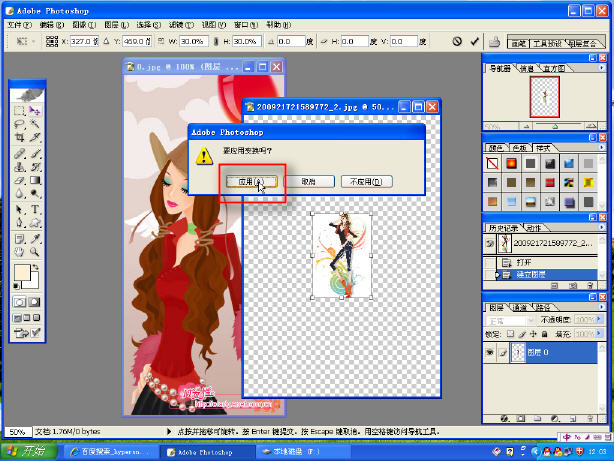The width and height of the screenshot is (614, 461).
Task: Select the Gradient tool
Action: coord(34,181)
